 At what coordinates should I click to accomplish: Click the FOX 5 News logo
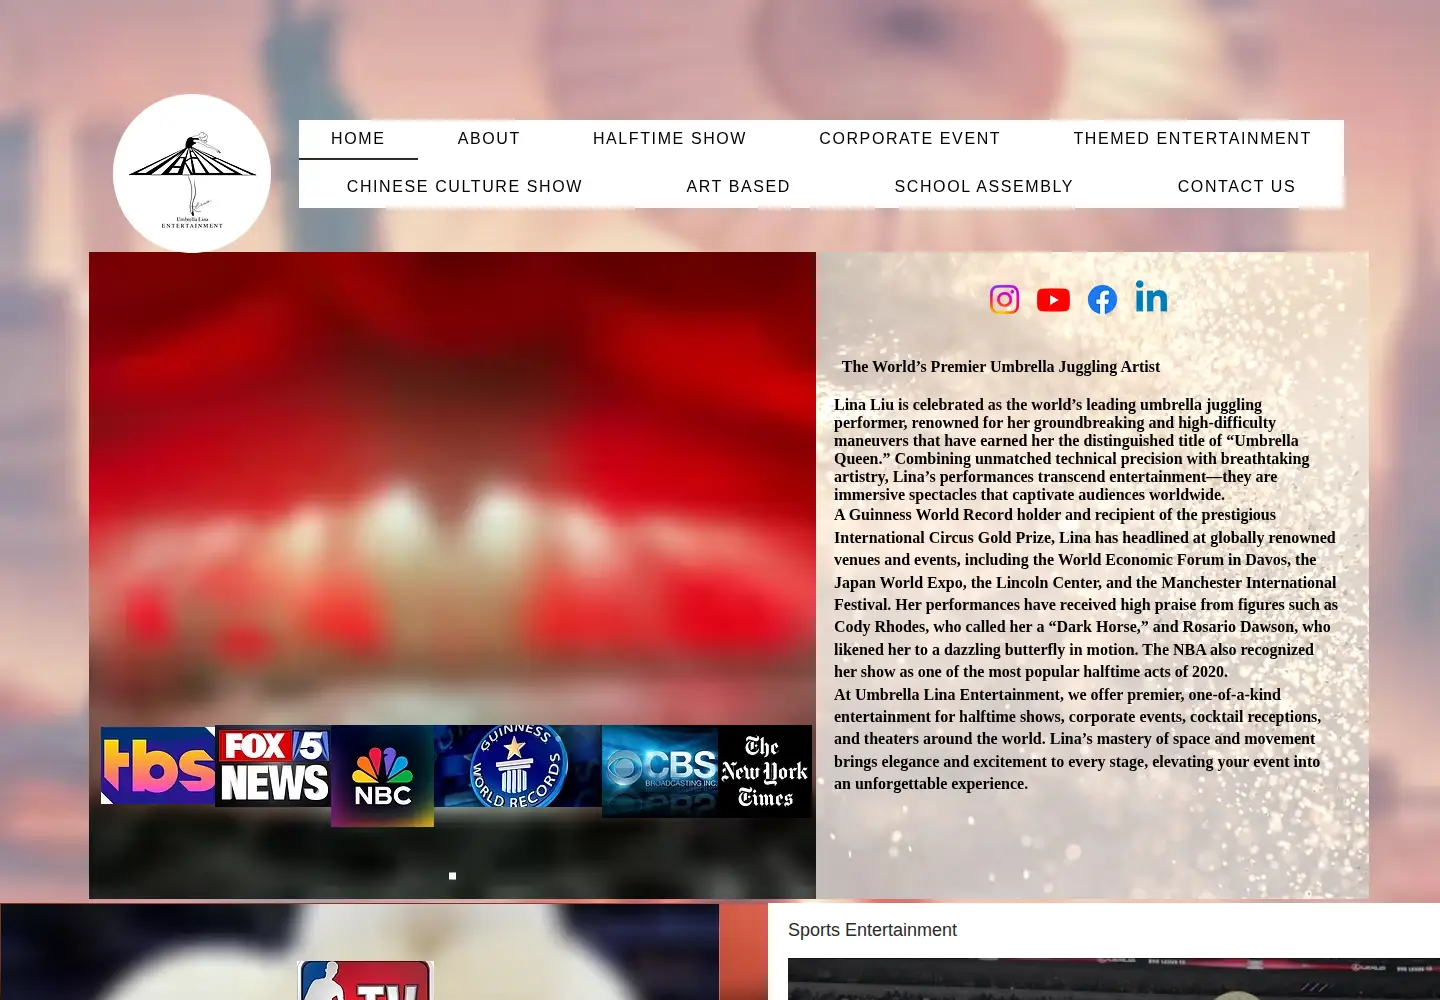pos(273,766)
